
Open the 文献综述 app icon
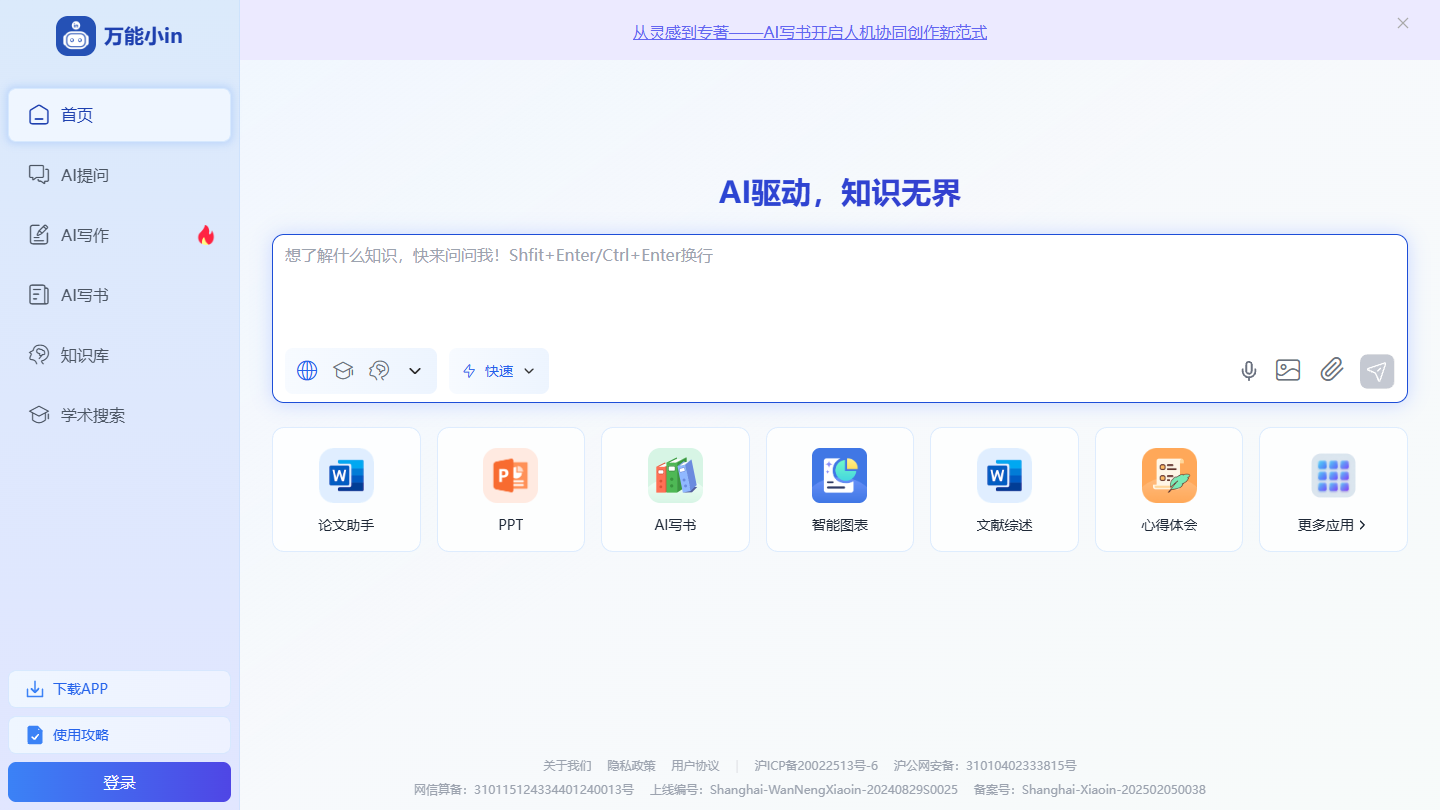coord(1004,475)
